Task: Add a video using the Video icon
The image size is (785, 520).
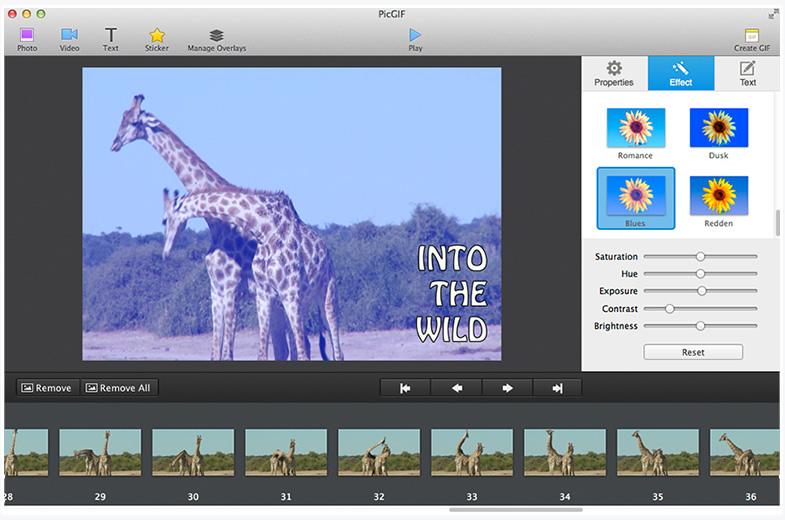Action: coord(69,36)
